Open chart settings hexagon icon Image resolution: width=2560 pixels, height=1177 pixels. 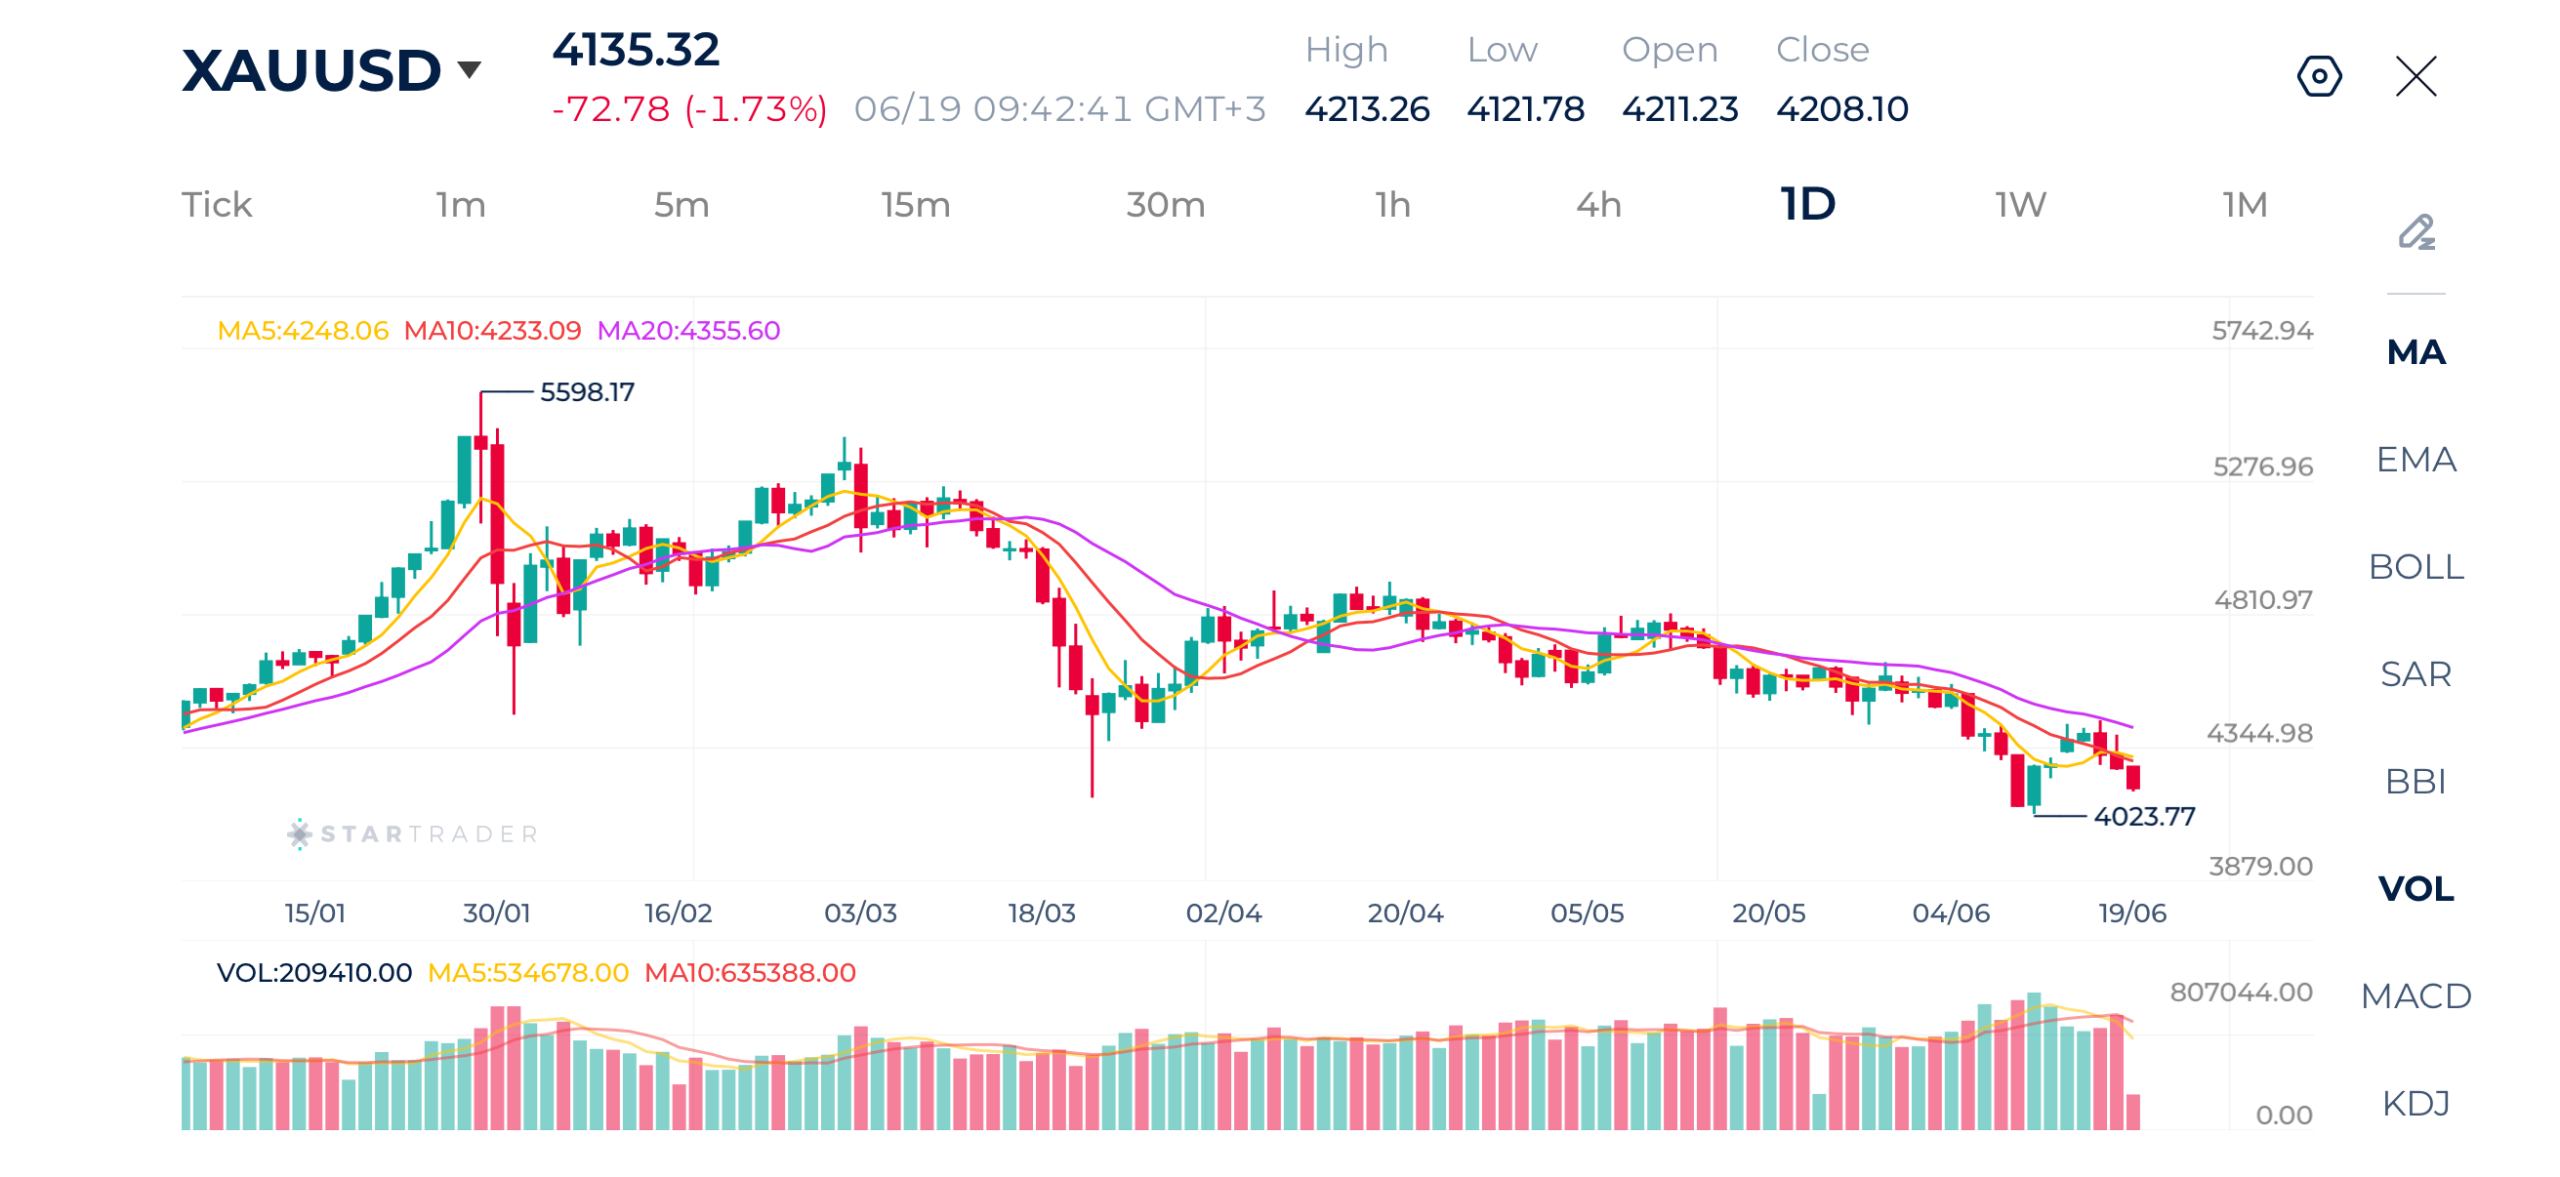tap(2318, 76)
